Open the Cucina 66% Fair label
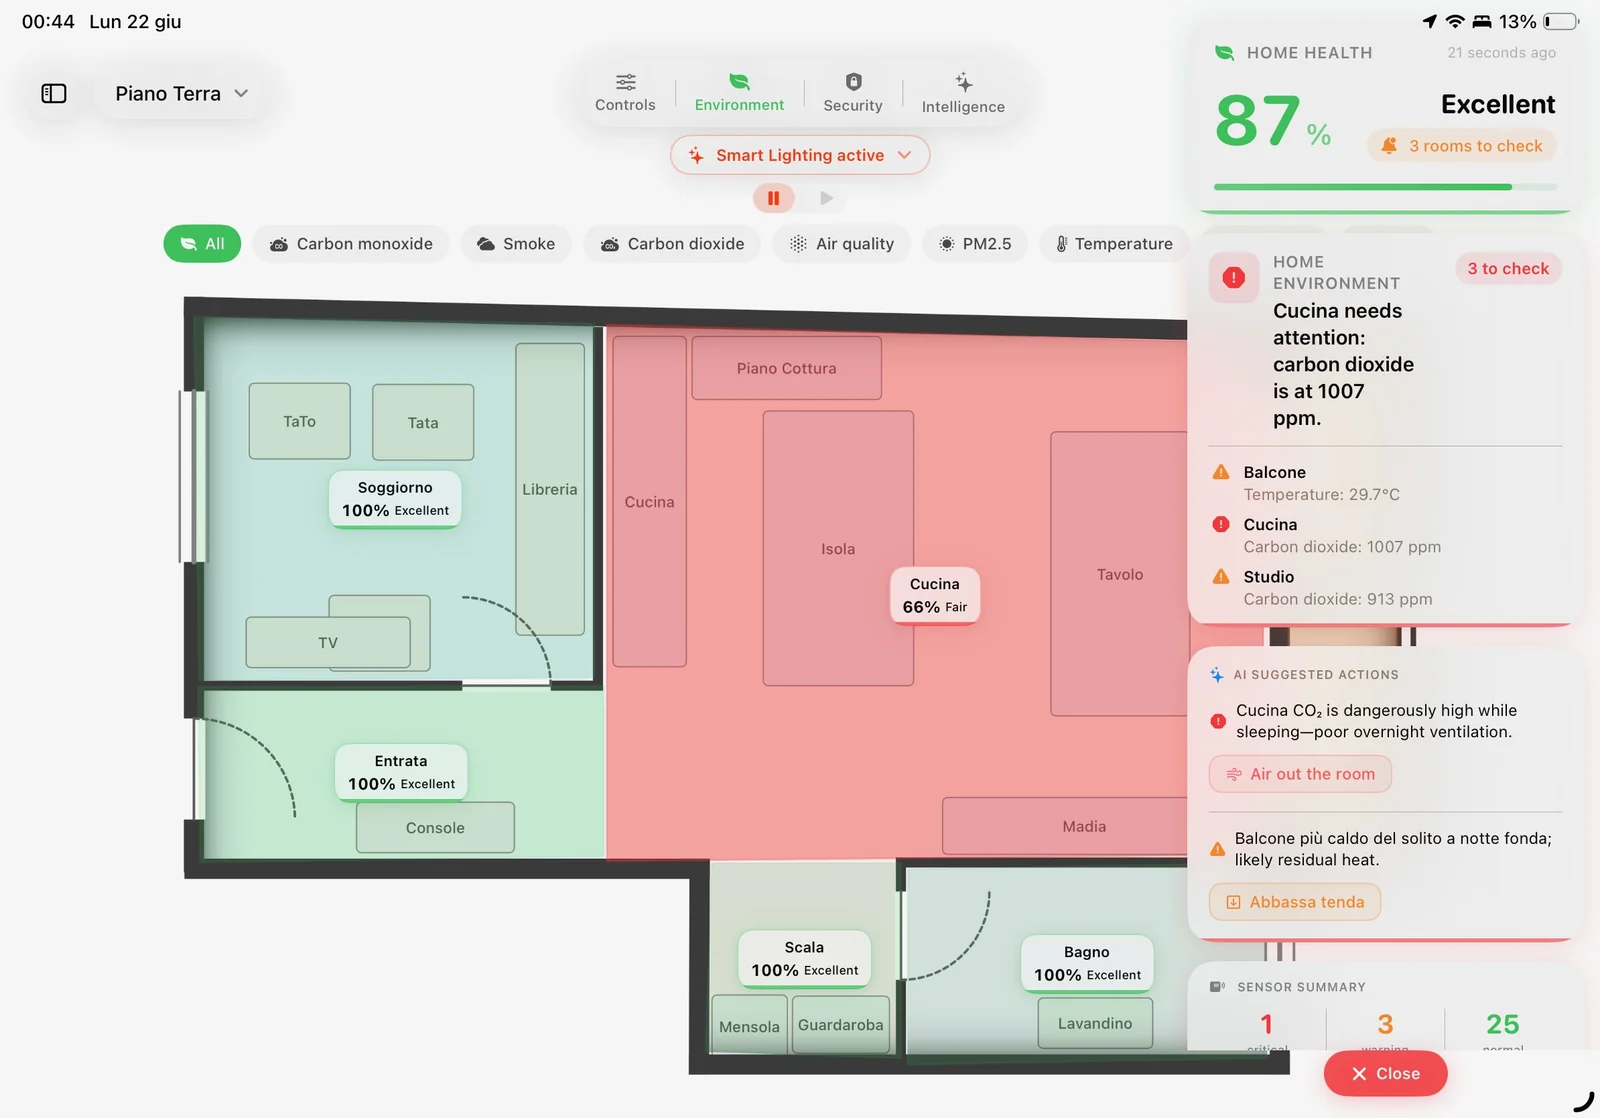 [x=935, y=595]
